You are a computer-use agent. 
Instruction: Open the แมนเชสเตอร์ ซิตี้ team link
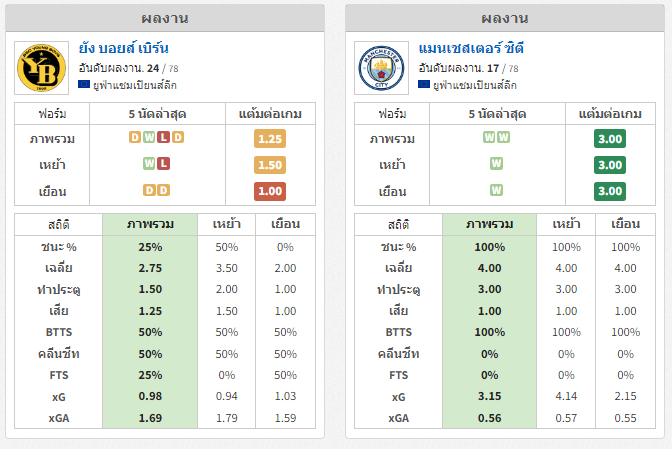point(471,48)
